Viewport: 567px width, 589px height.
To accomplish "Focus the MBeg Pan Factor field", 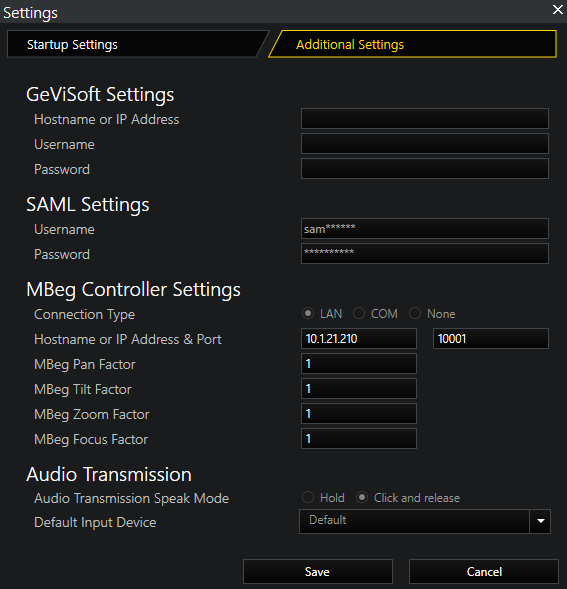I will click(x=359, y=363).
